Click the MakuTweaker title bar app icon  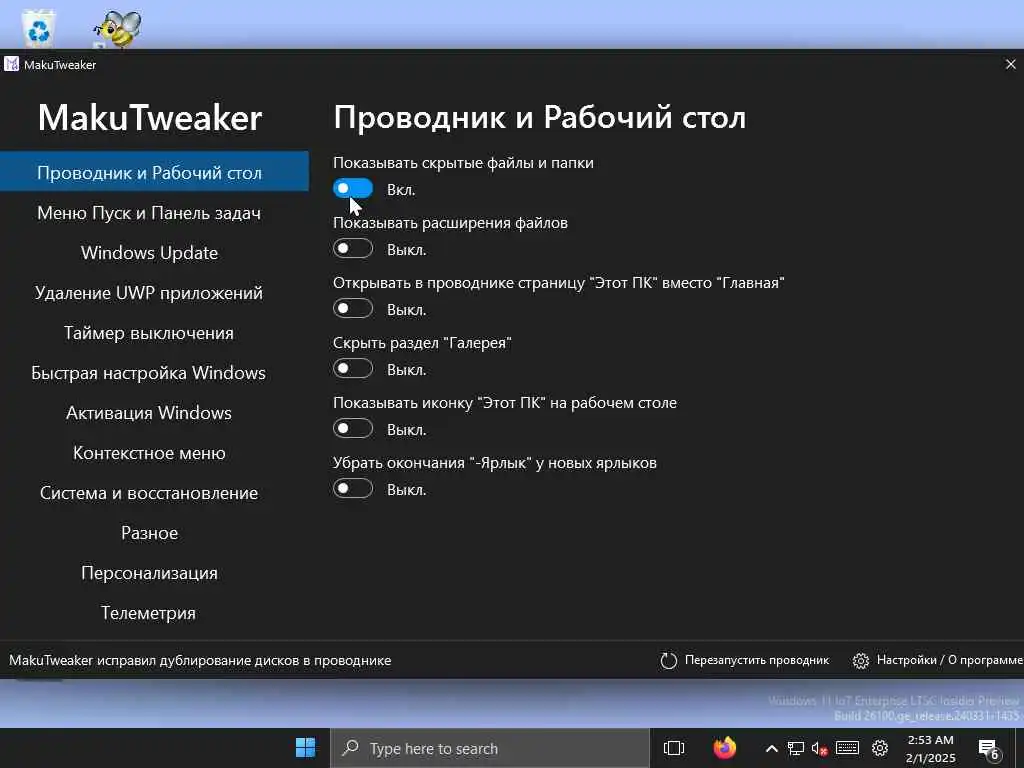pyautogui.click(x=12, y=64)
